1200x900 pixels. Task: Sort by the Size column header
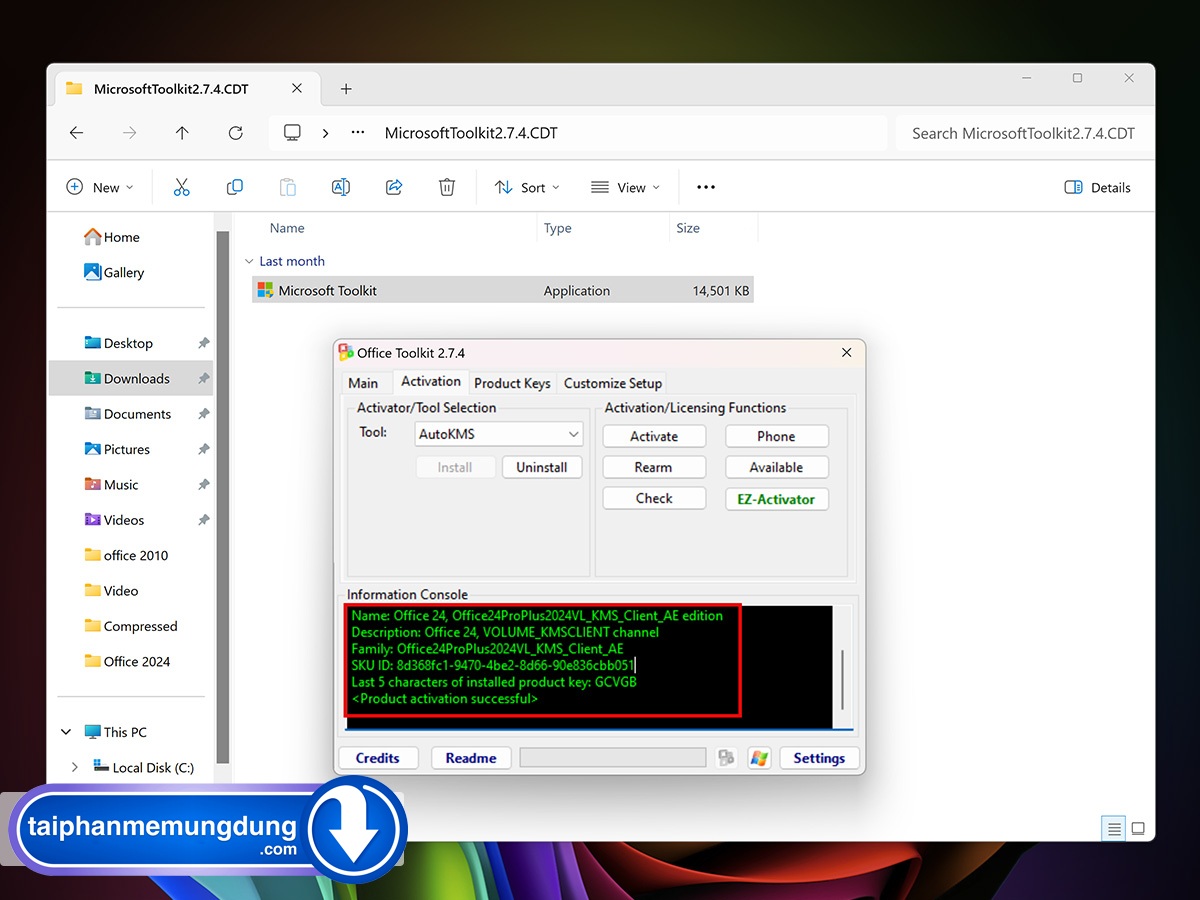click(x=688, y=228)
